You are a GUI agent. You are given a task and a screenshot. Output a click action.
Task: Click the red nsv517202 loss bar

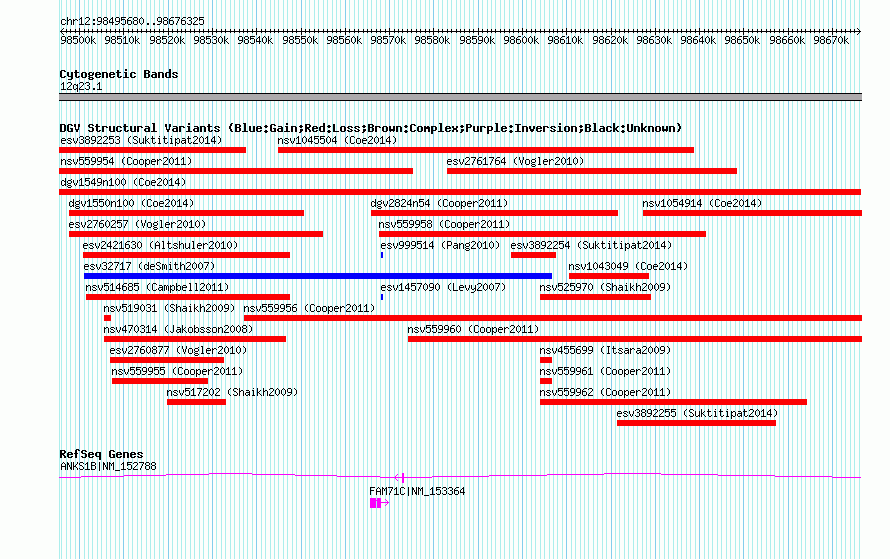[x=196, y=402]
